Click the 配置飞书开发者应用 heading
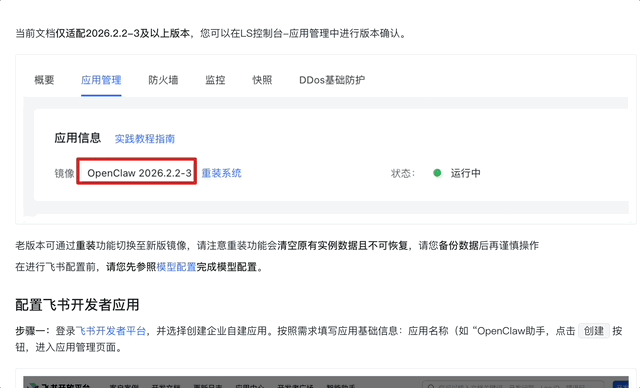Viewport: 640px width, 388px height. pos(77,305)
